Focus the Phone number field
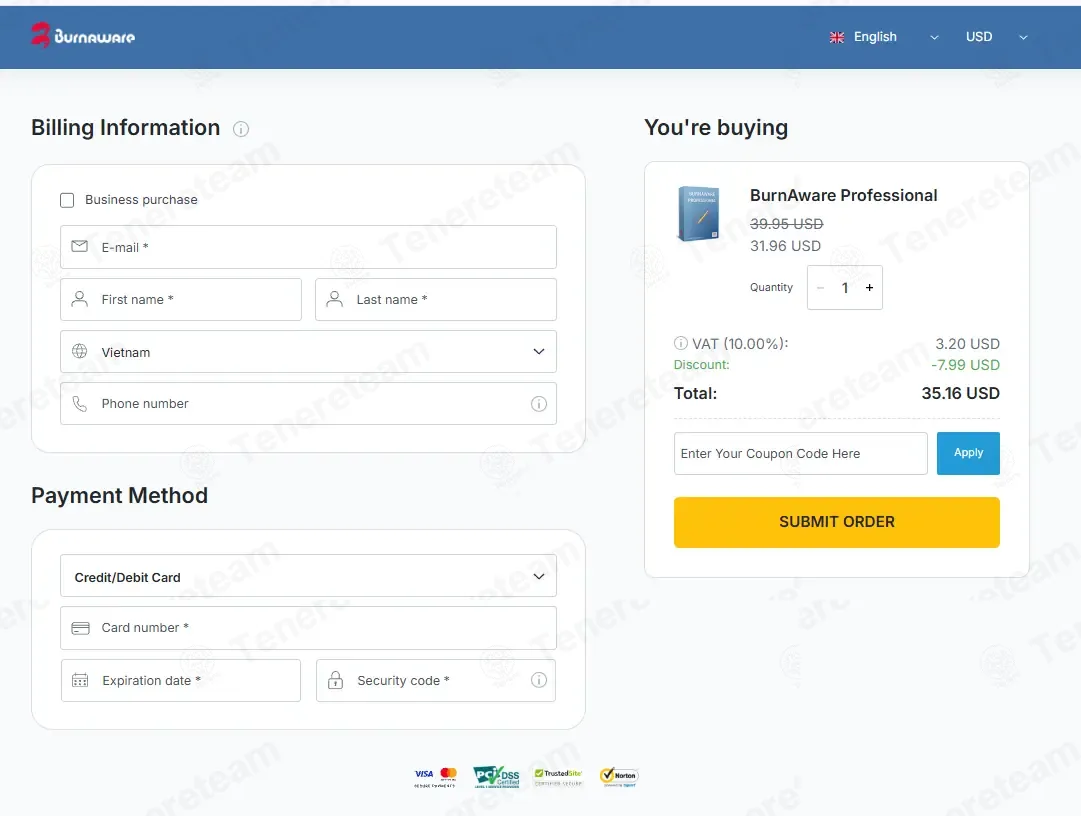This screenshot has width=1081, height=816. click(308, 404)
